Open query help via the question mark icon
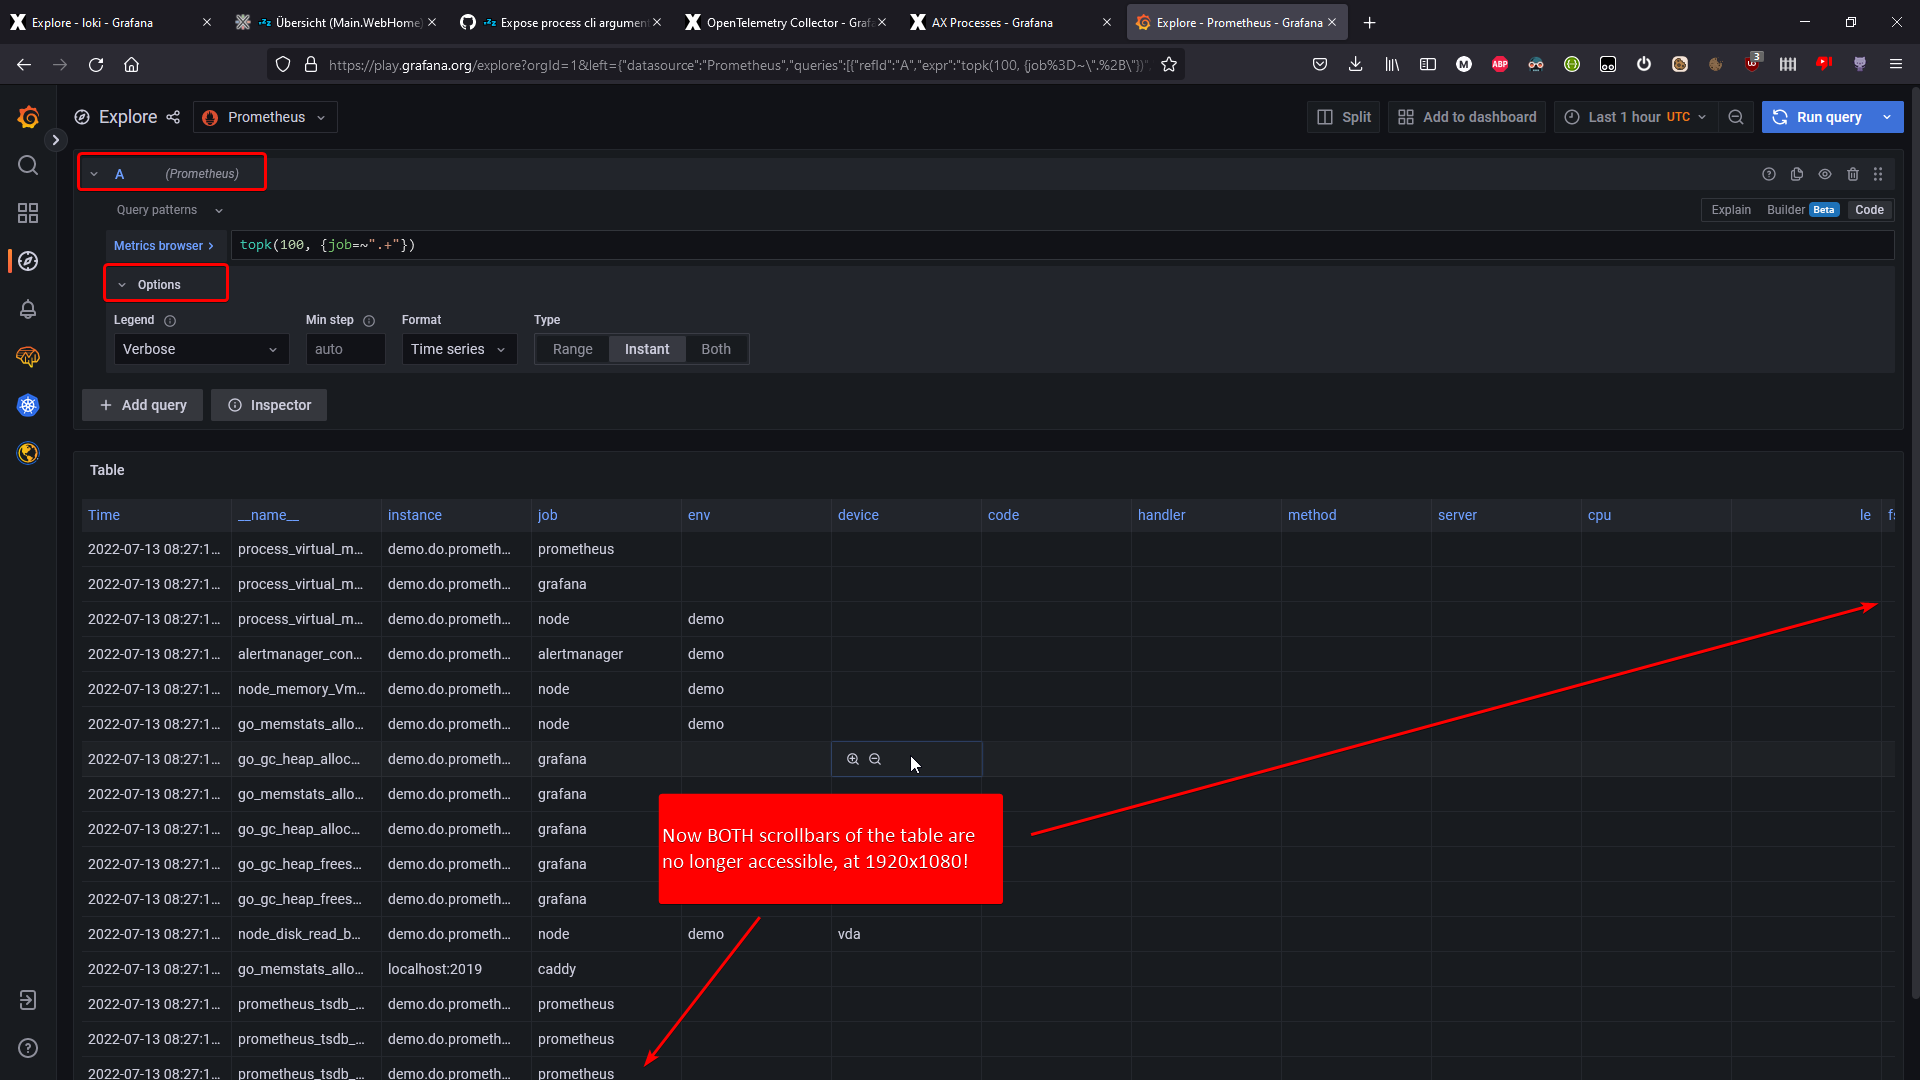Image resolution: width=1920 pixels, height=1080 pixels. point(1769,174)
